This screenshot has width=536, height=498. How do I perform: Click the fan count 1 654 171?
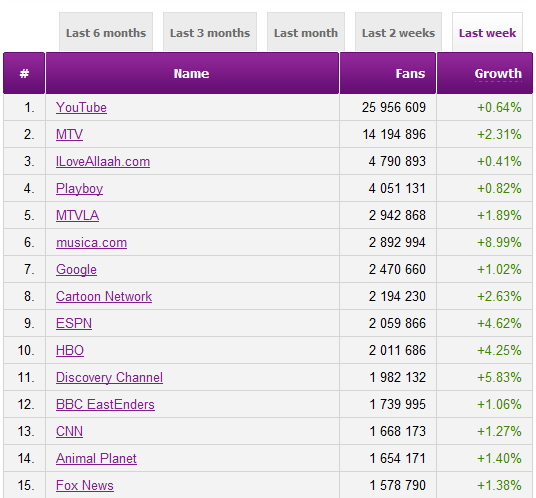point(398,458)
